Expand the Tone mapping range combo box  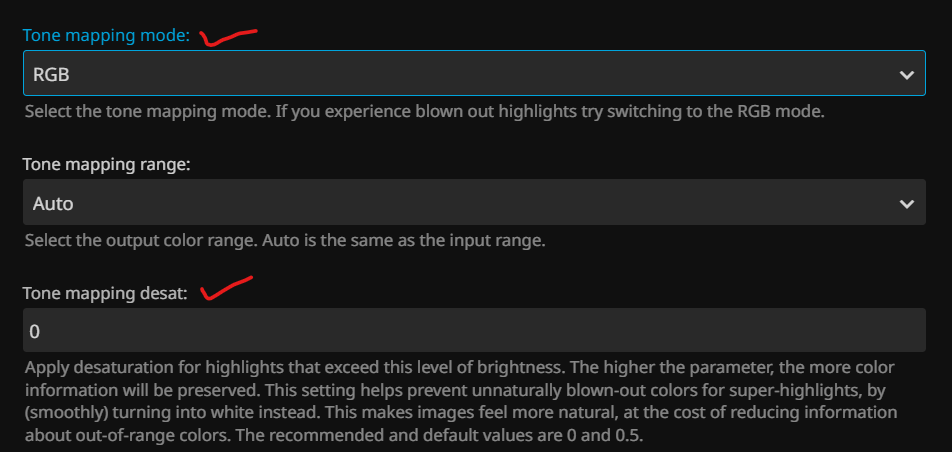473,203
